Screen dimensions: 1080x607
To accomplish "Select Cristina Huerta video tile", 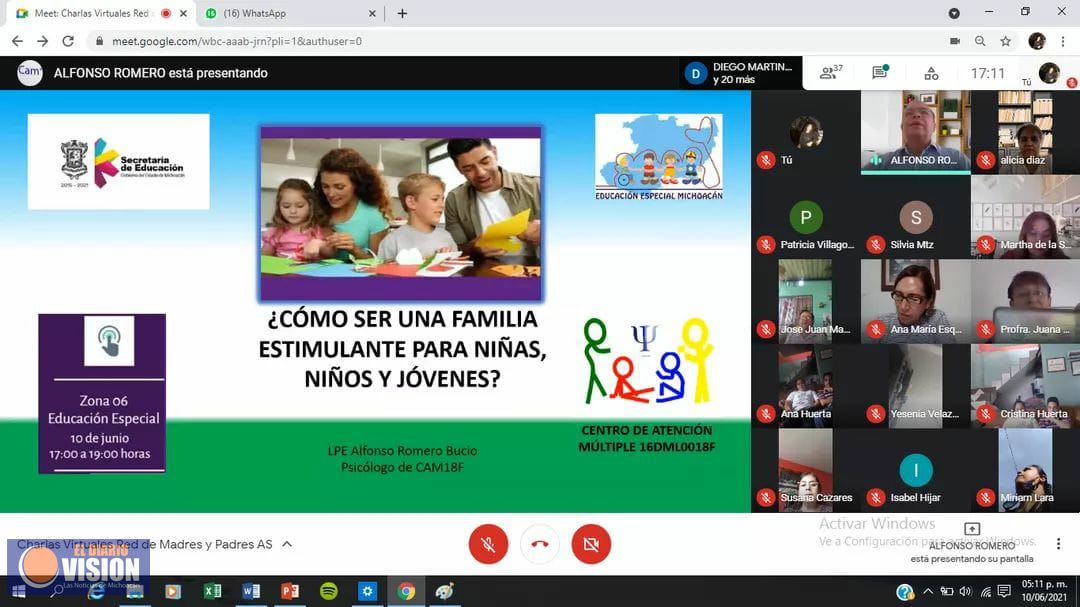I will 1026,387.
